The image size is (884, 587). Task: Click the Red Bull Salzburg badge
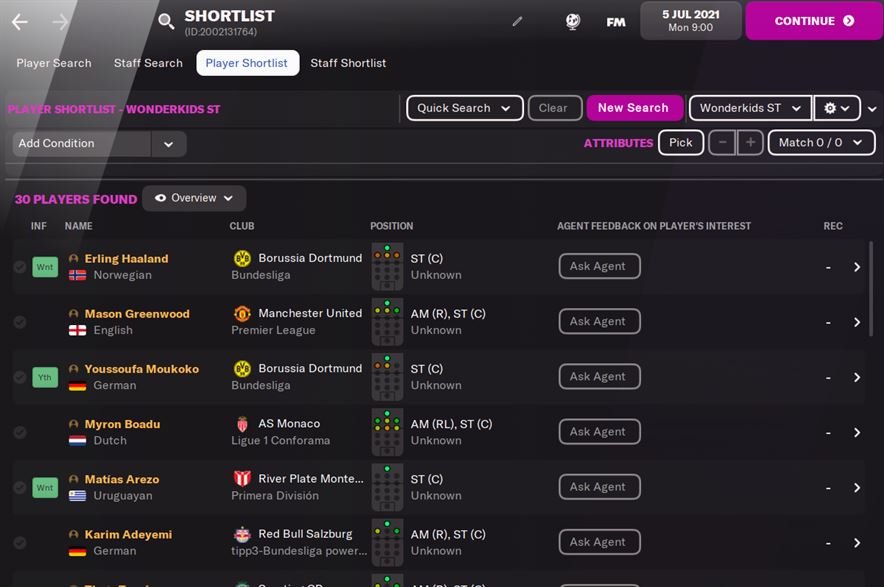click(x=242, y=534)
